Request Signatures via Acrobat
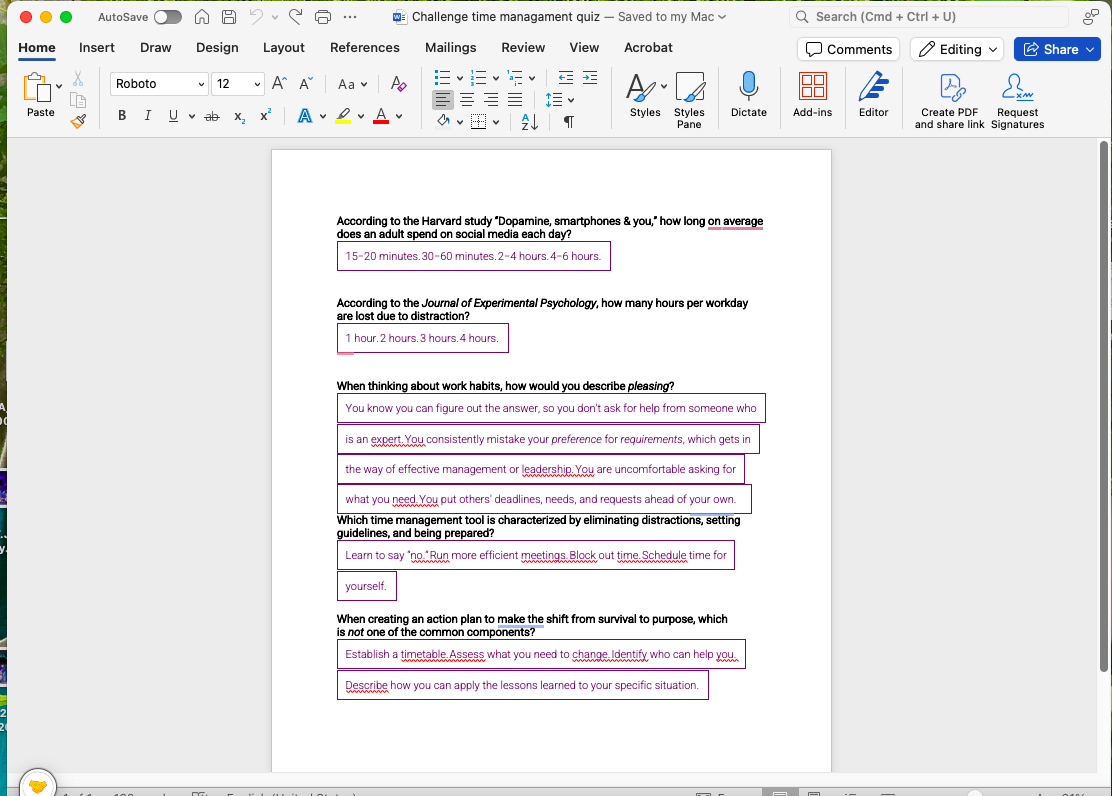The width and height of the screenshot is (1112, 796). point(1017,100)
